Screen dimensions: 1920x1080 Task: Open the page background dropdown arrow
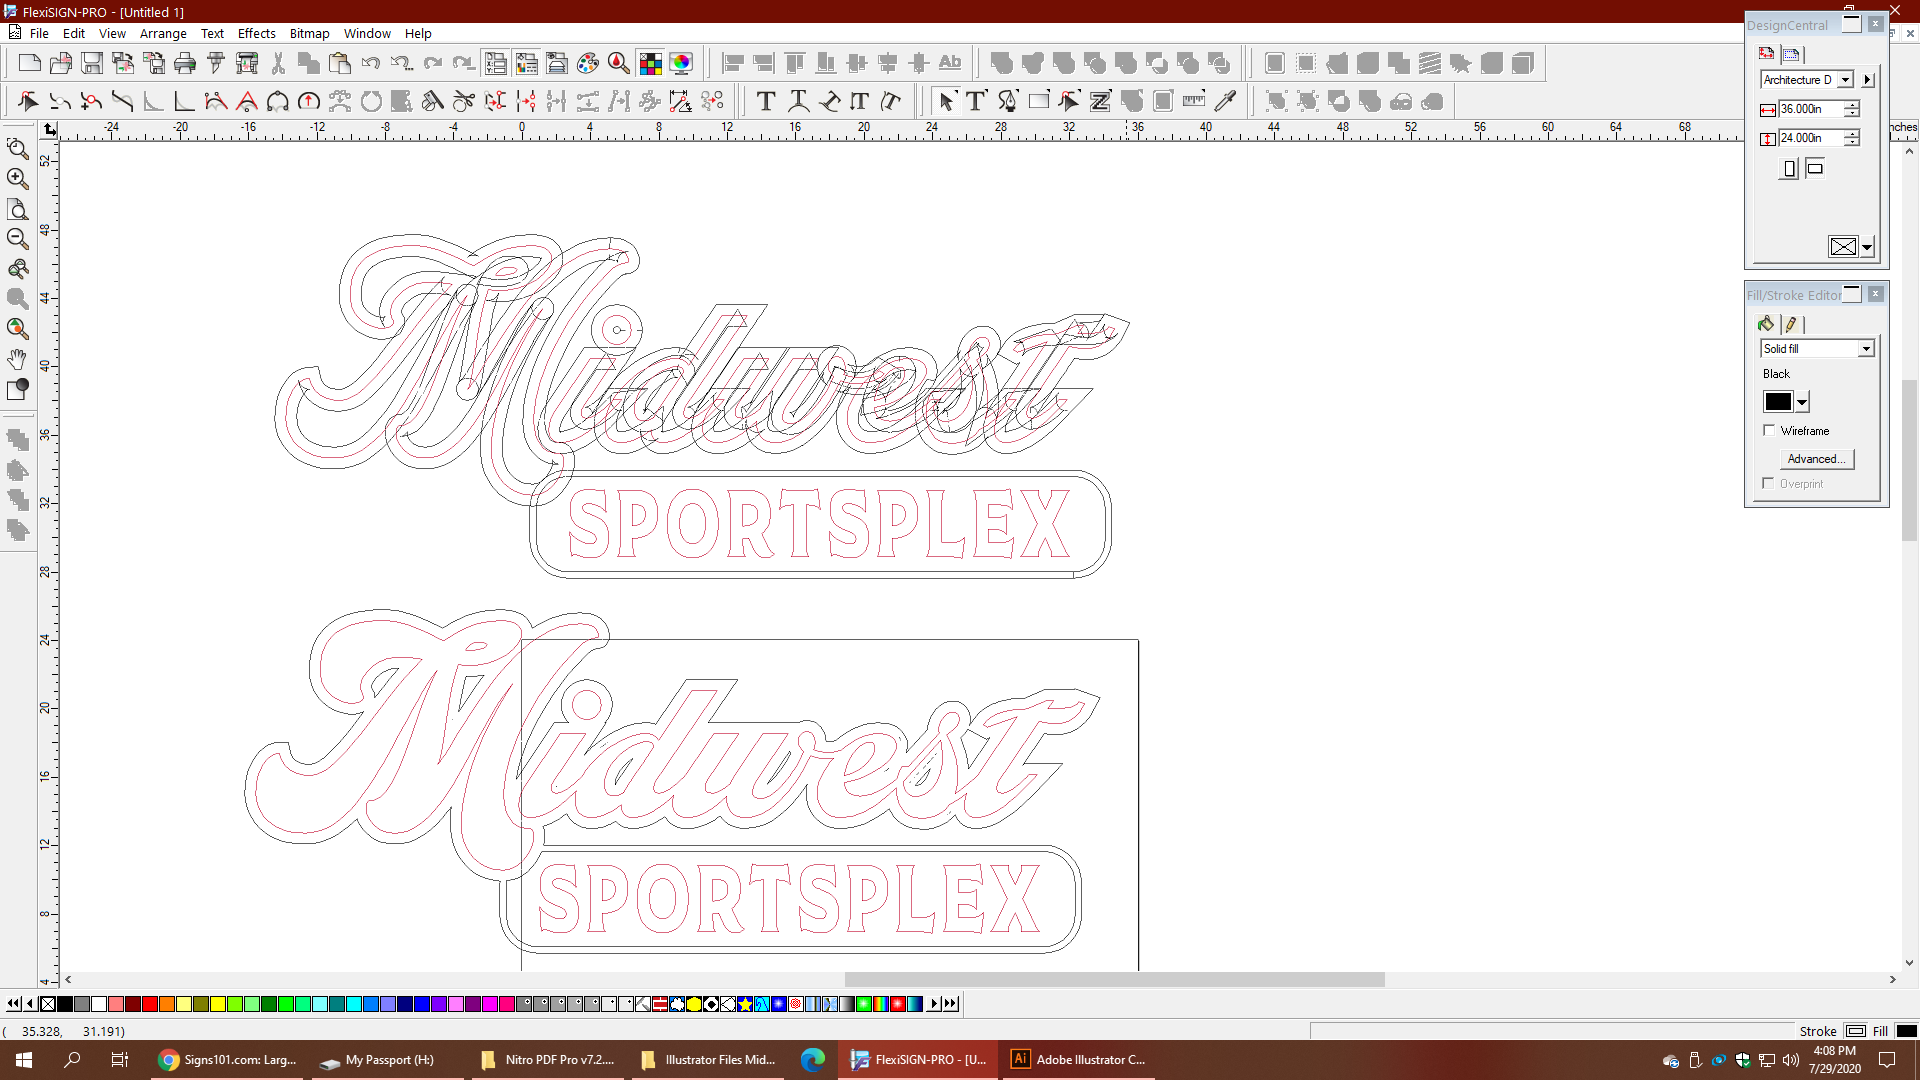[x=1866, y=247]
